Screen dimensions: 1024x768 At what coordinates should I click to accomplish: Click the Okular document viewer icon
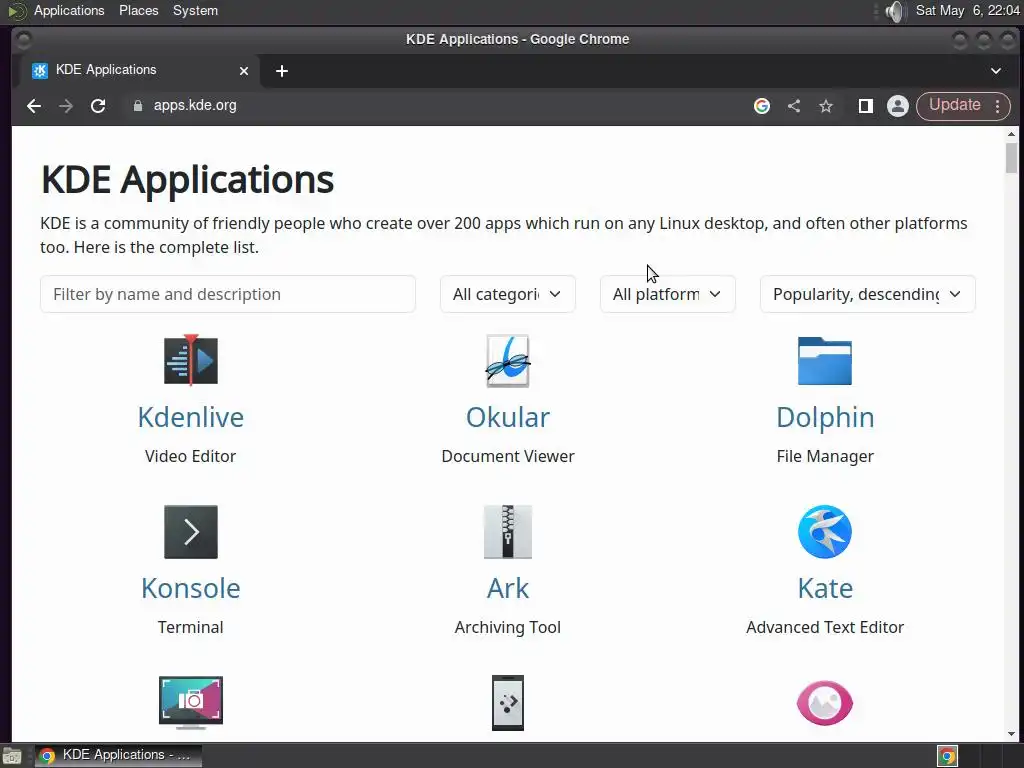pos(508,360)
